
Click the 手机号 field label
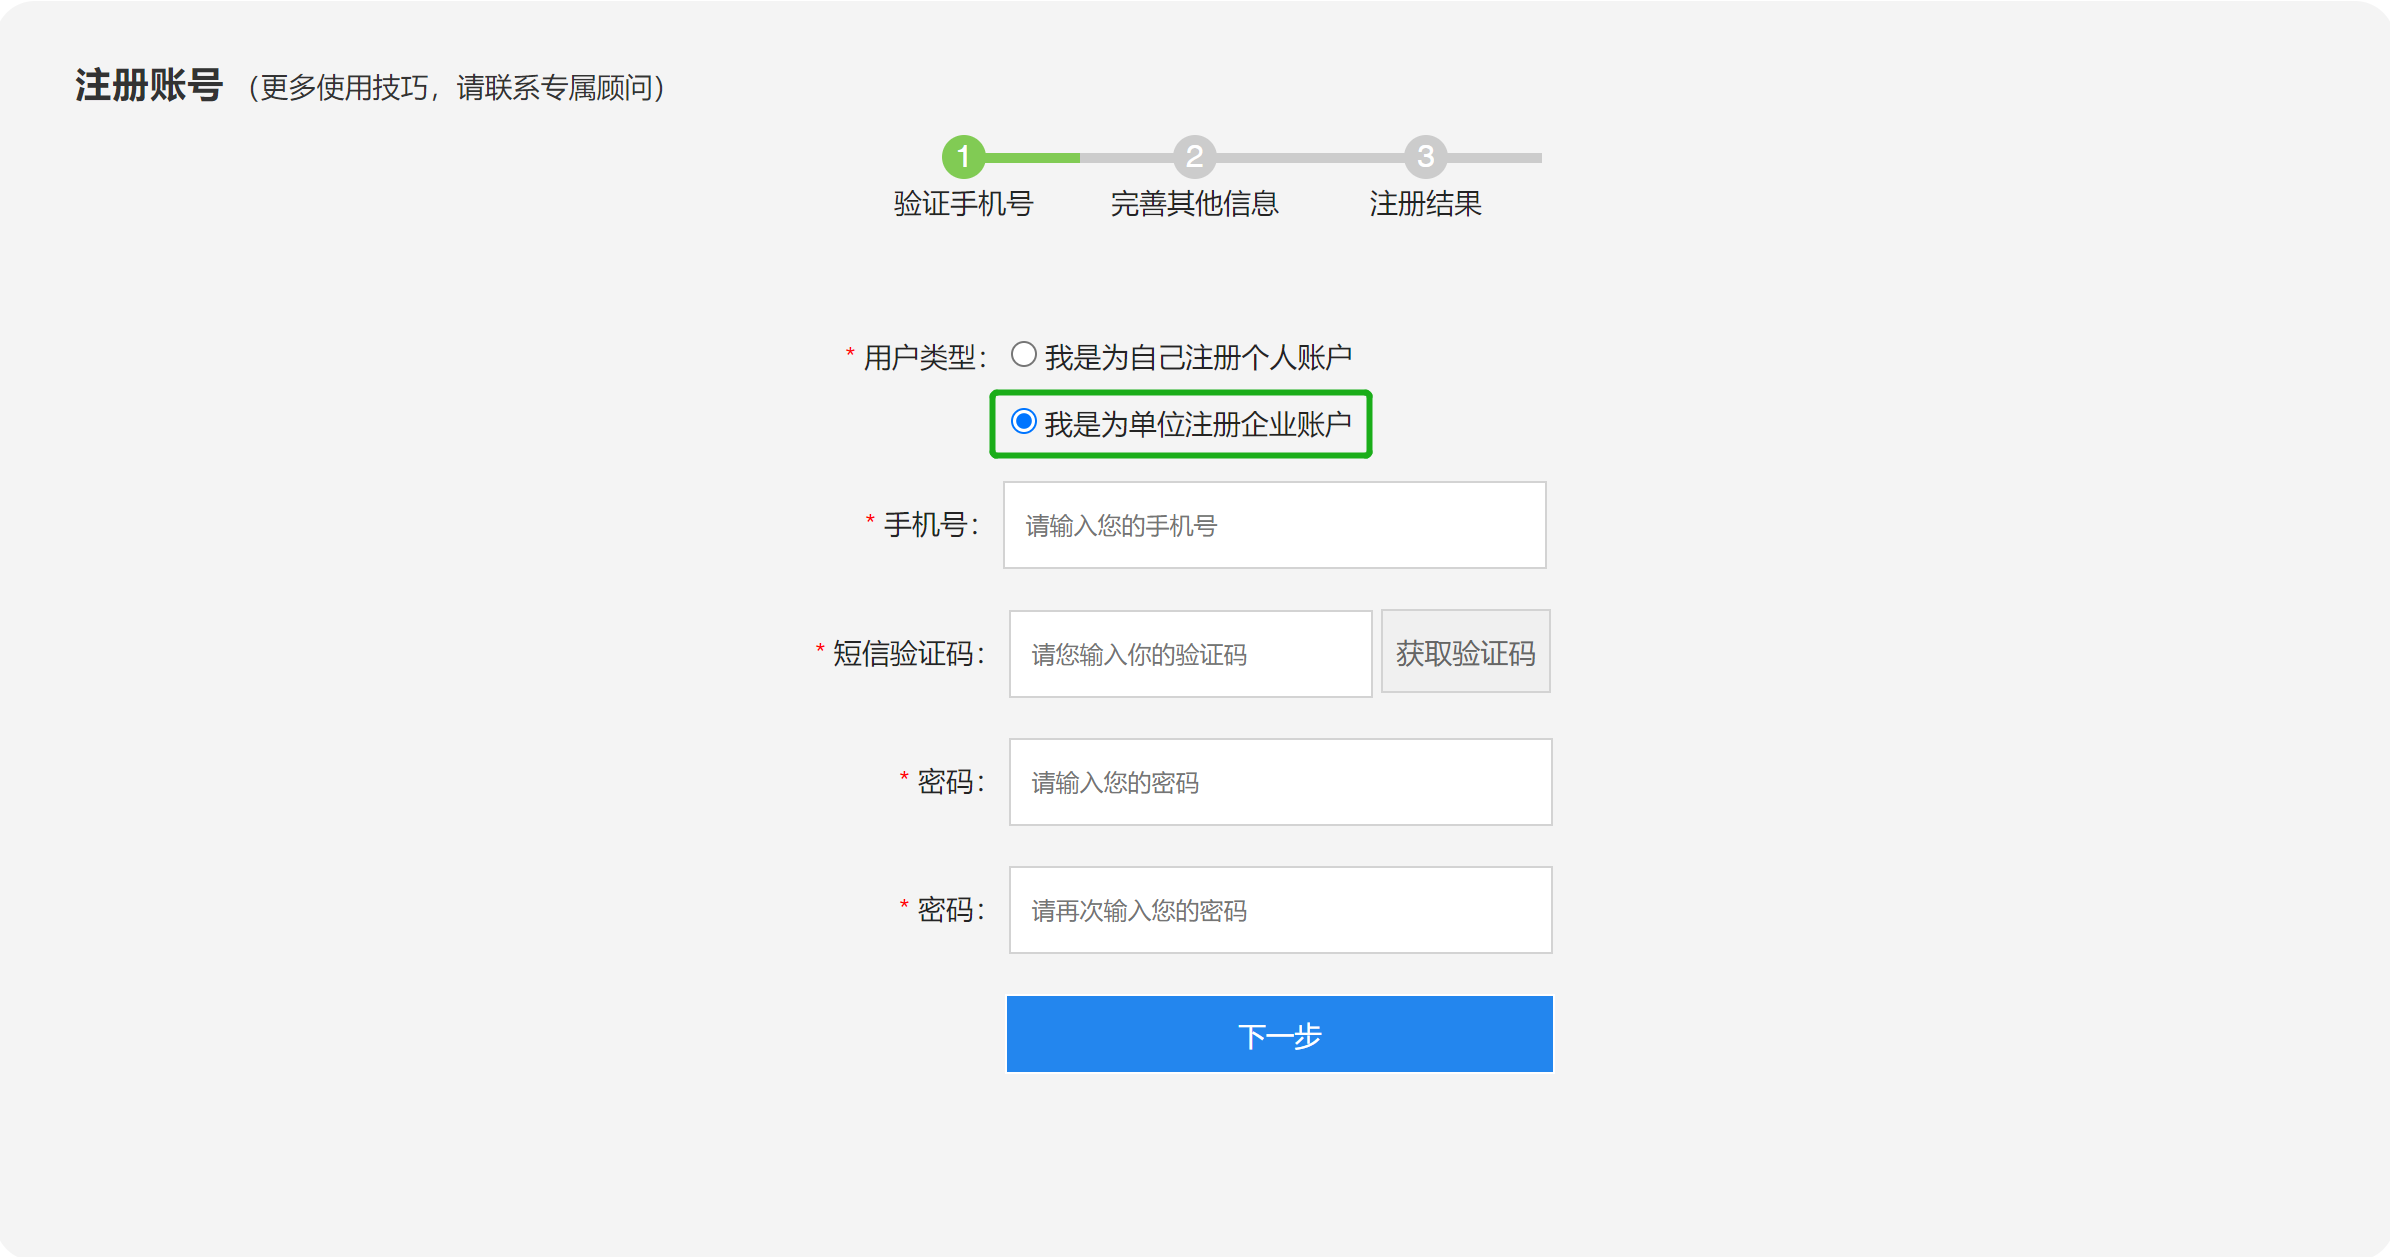click(926, 525)
